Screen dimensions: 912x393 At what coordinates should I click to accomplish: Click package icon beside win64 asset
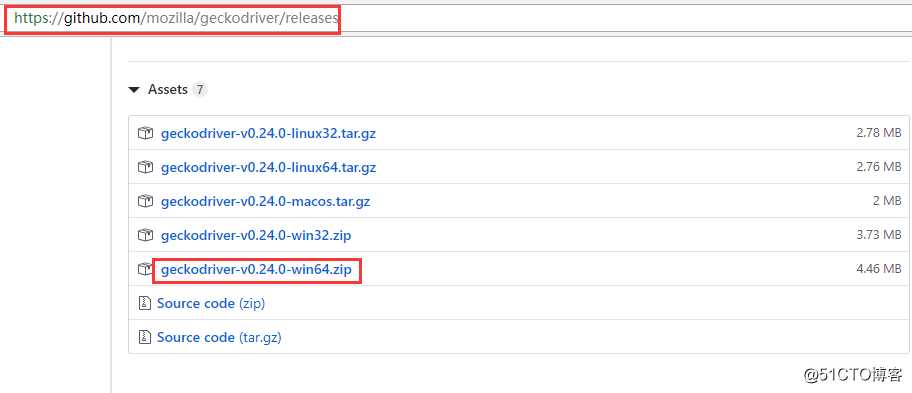145,270
